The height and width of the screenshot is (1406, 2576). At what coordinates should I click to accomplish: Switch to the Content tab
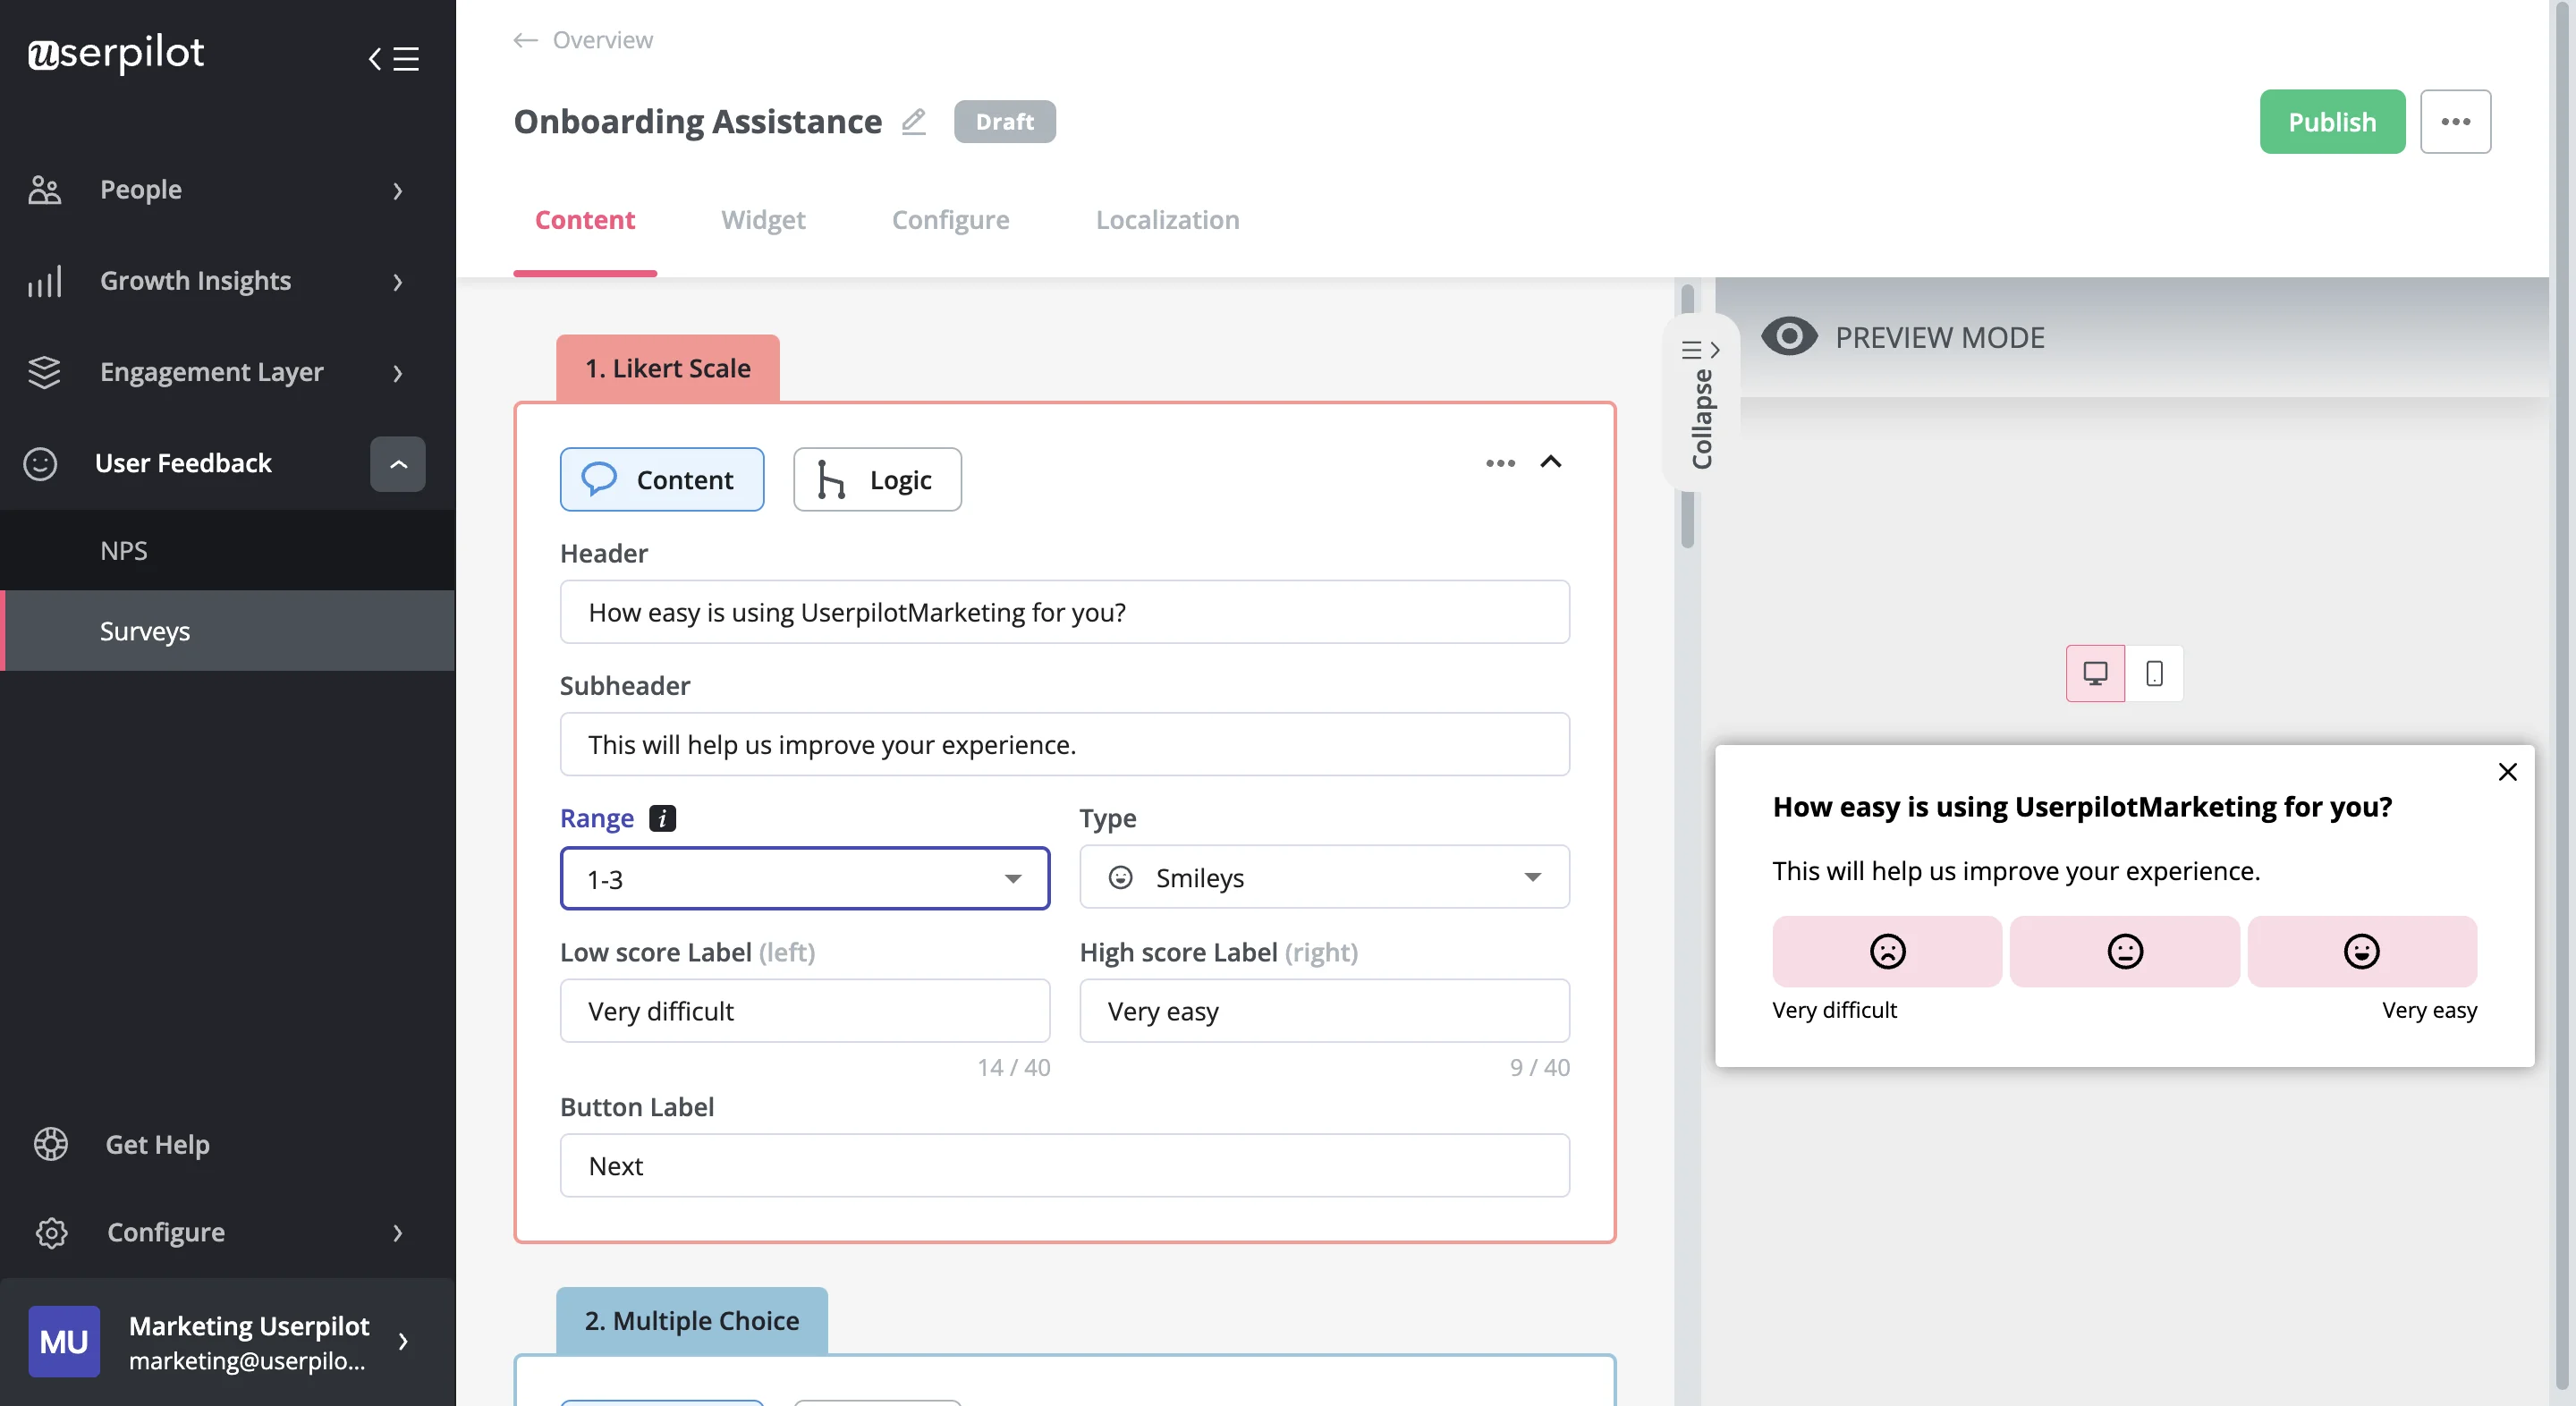pyautogui.click(x=585, y=219)
